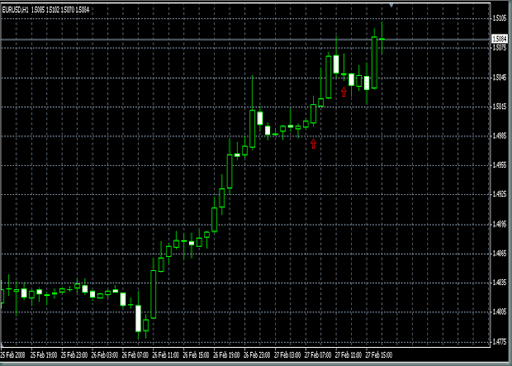Click the 1.4925 price scale label
Screen dimensions: 512x366
[499, 194]
